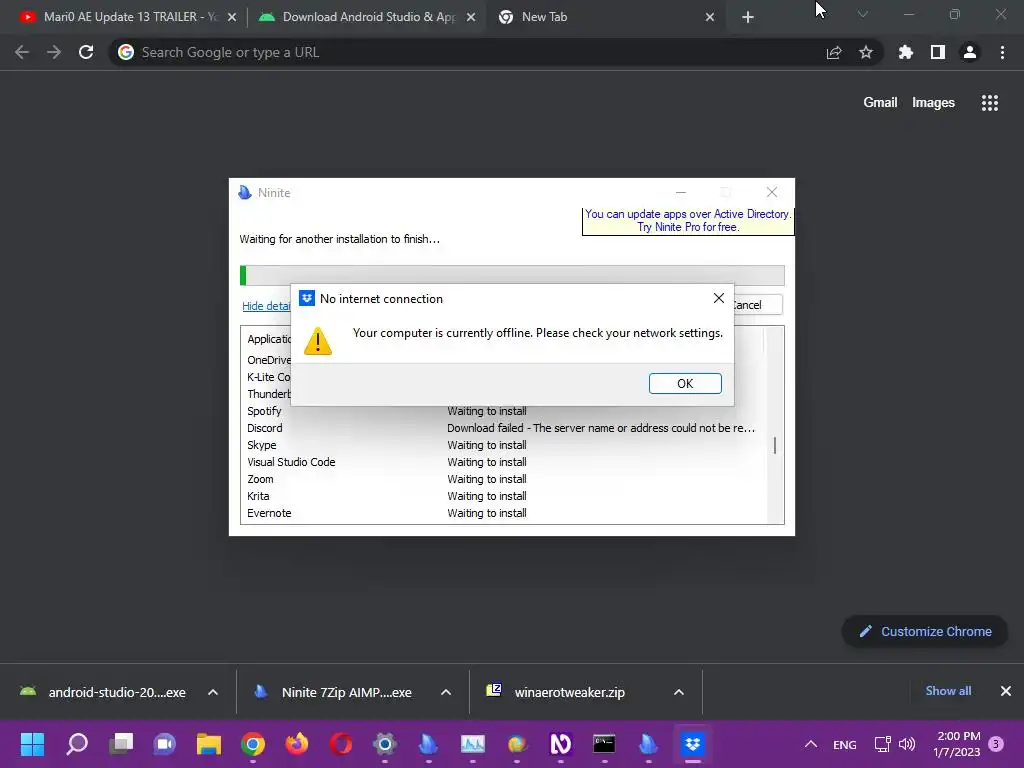Open the Windows Start menu
This screenshot has height=768, width=1024.
tap(32, 744)
